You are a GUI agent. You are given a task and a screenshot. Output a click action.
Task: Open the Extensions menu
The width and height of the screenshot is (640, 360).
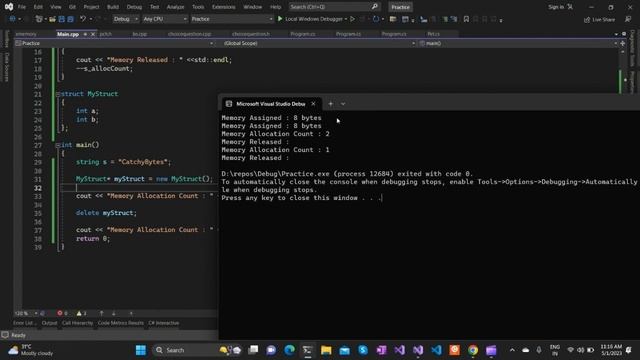[x=224, y=7]
